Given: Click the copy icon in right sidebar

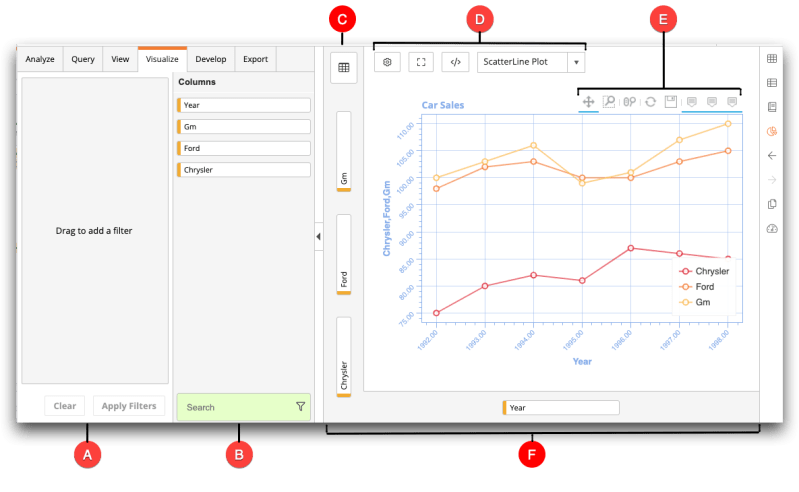Looking at the screenshot, I should coord(771,204).
